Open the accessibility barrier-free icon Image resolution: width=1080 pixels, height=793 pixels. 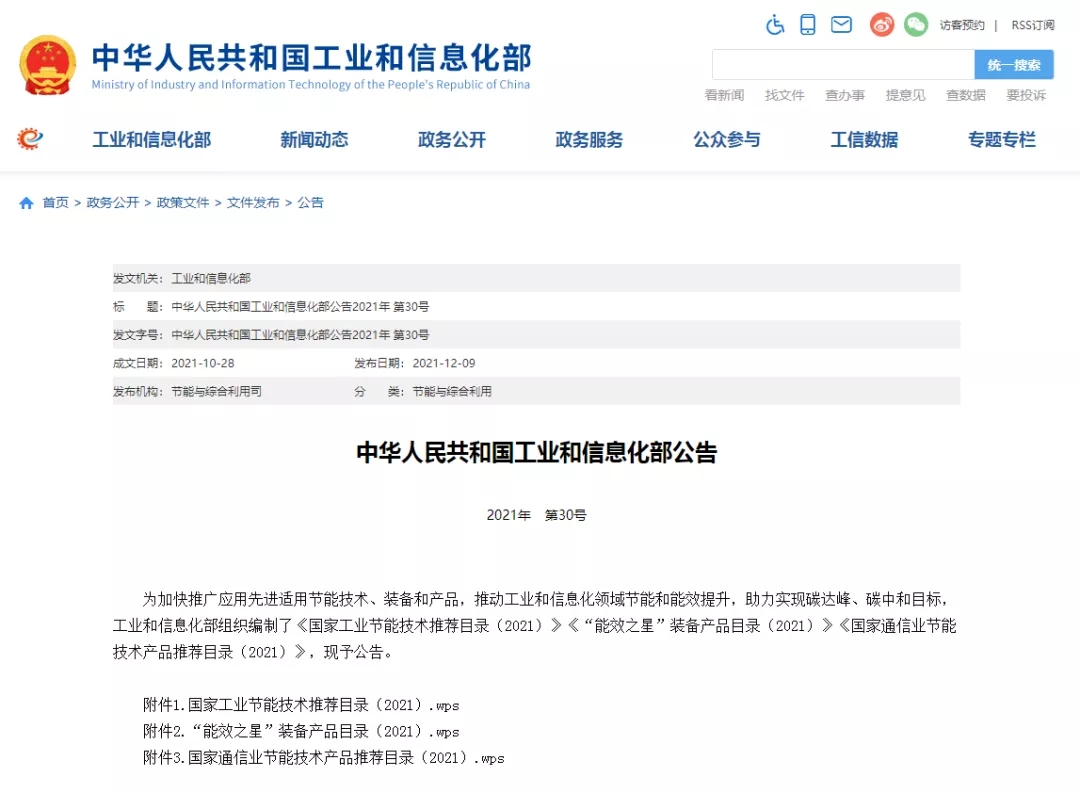775,25
